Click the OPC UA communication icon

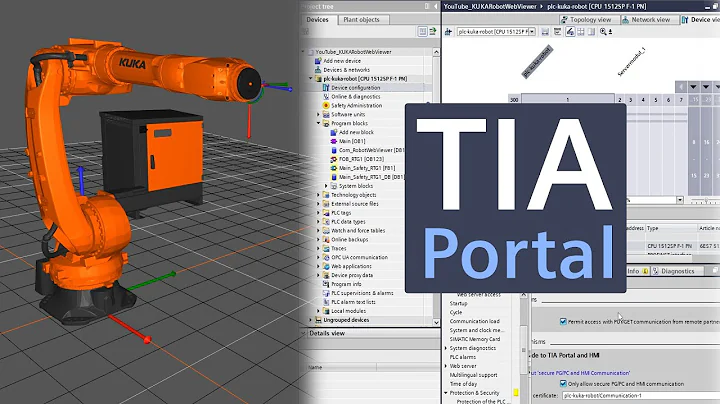click(326, 258)
